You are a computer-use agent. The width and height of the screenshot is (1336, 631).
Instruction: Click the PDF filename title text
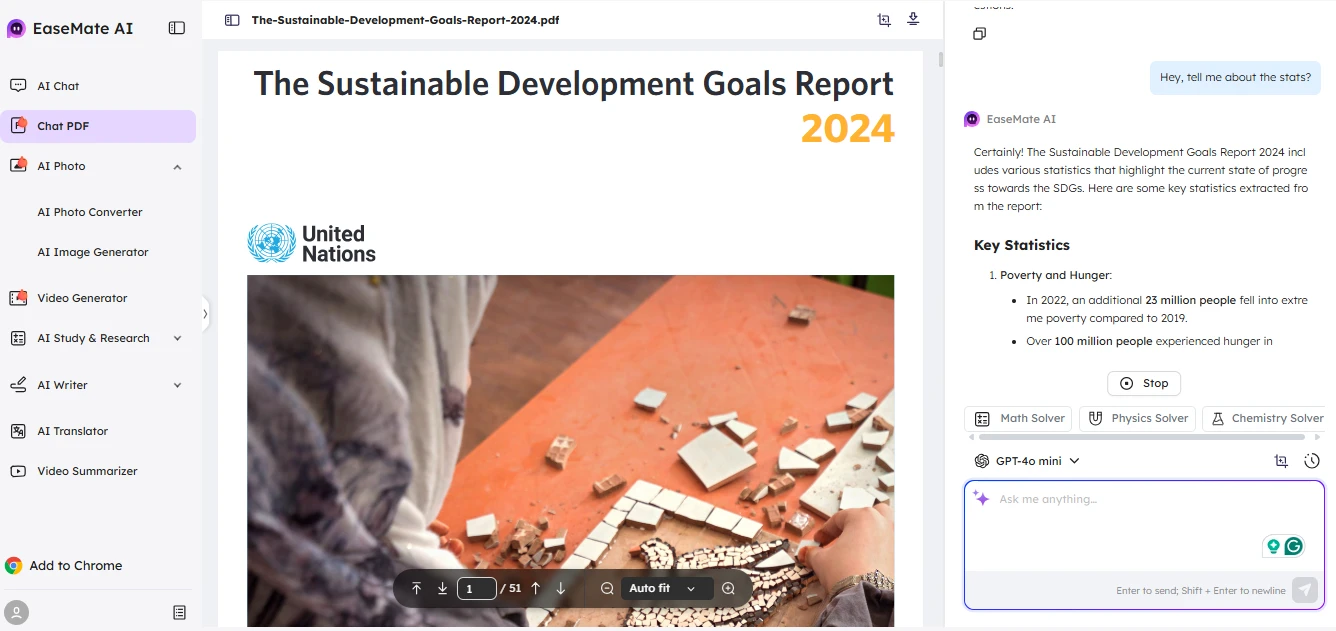(x=405, y=20)
